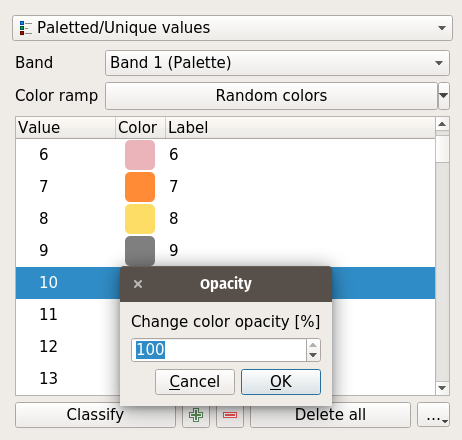Click the gray color swatch for value 9

[140, 251]
